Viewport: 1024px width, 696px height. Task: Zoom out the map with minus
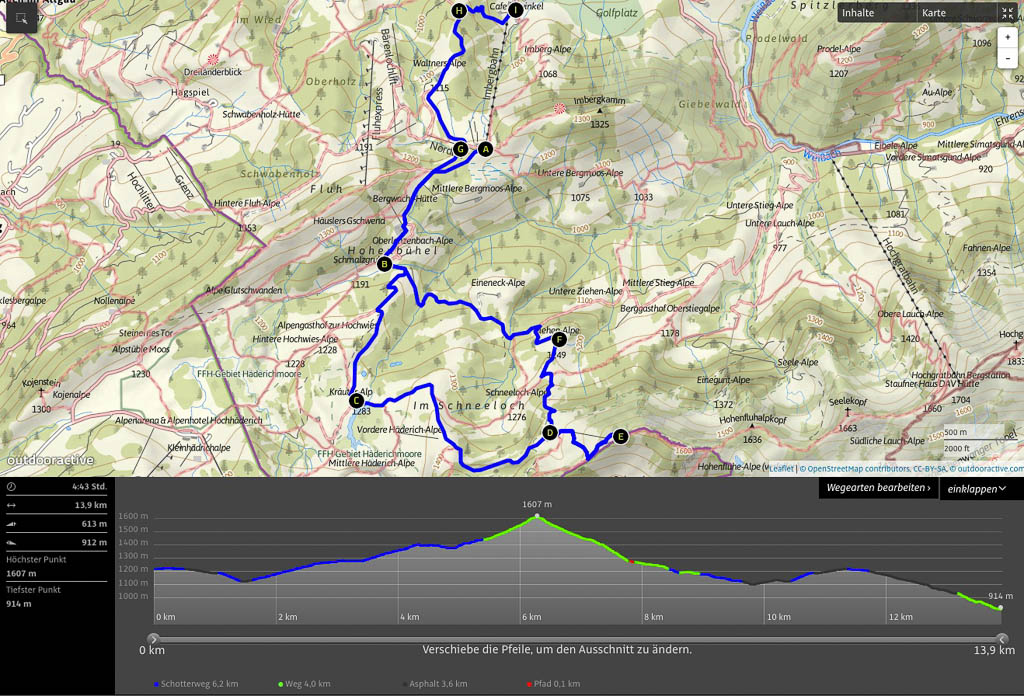1007,59
